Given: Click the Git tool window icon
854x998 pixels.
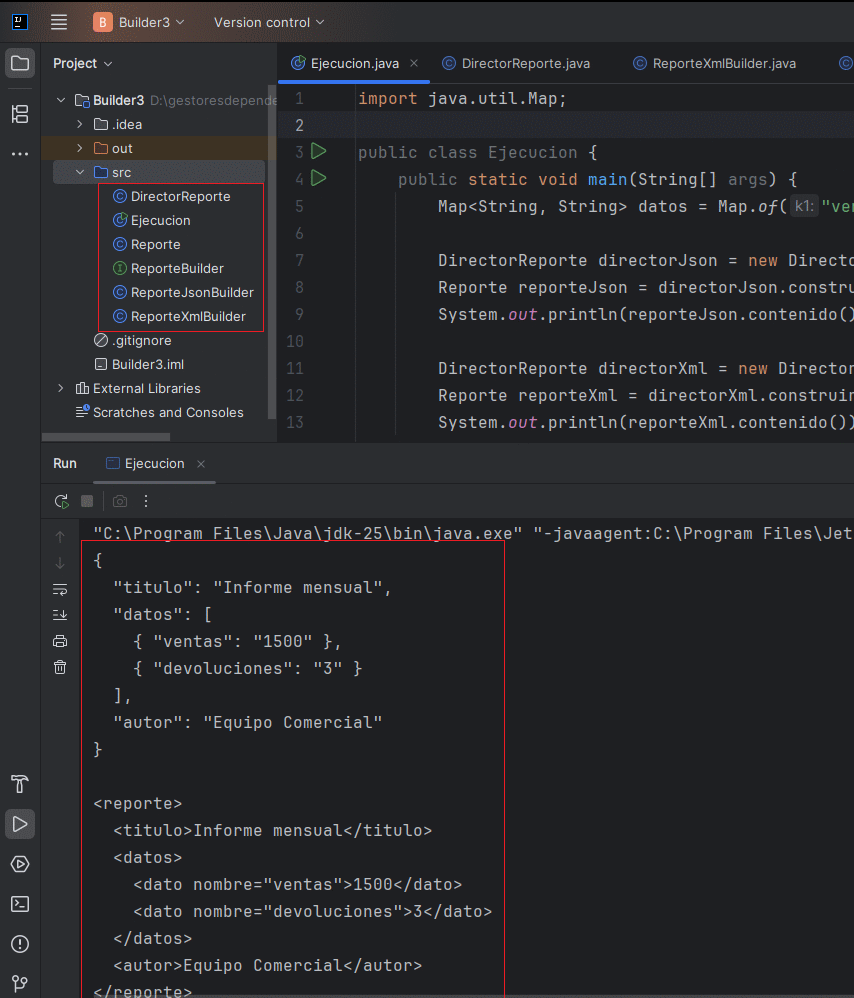Looking at the screenshot, I should tap(20, 984).
